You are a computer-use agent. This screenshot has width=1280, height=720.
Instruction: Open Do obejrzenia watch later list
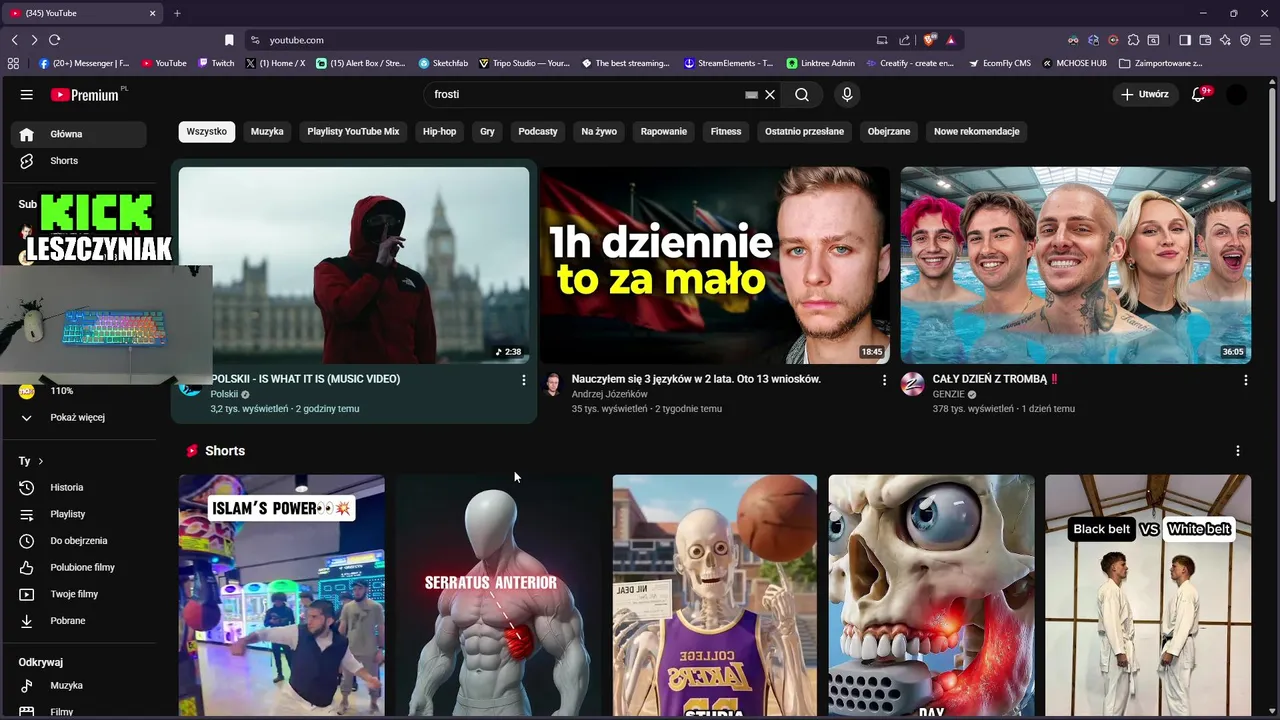pyautogui.click(x=78, y=541)
